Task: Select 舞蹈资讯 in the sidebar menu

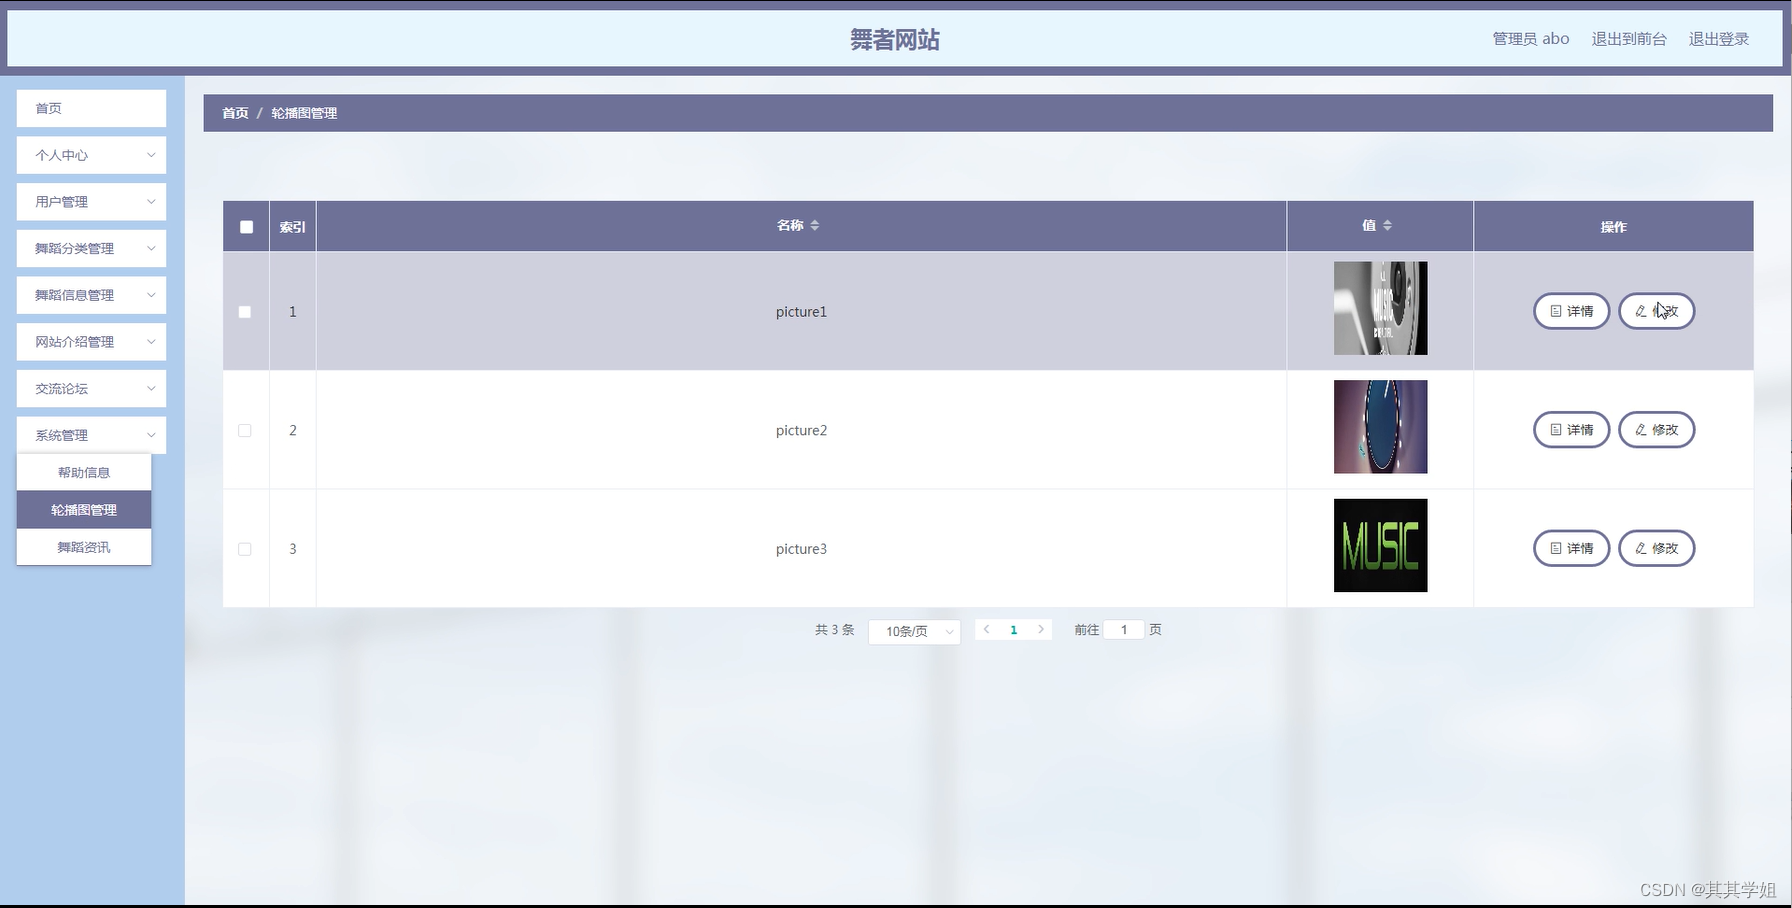Action: [x=83, y=547]
